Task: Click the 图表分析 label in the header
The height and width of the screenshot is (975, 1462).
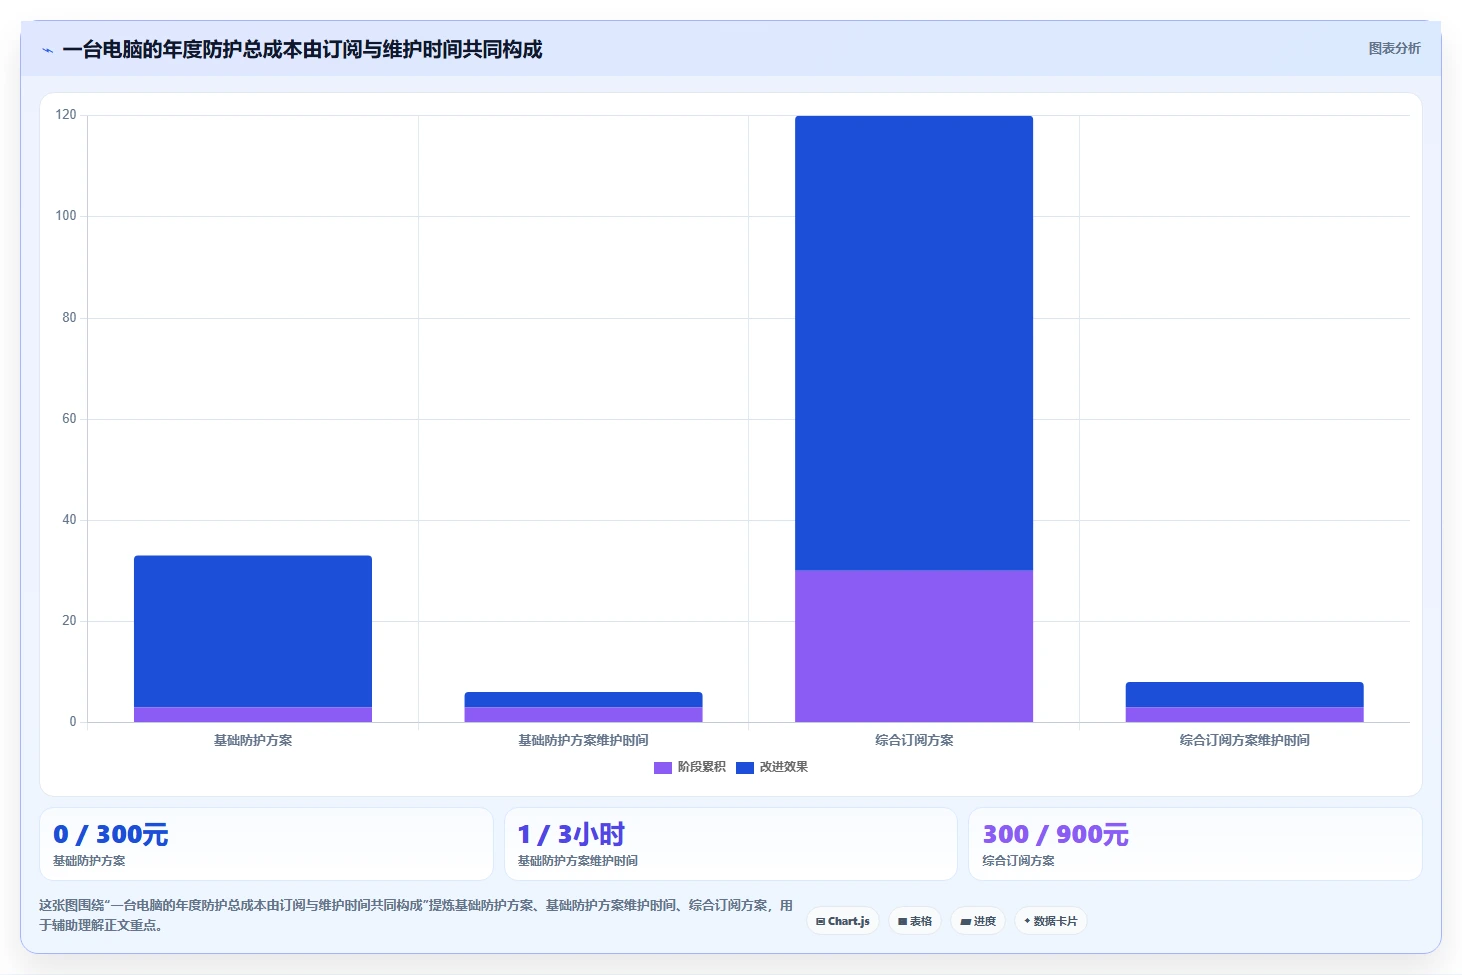Action: [x=1394, y=48]
